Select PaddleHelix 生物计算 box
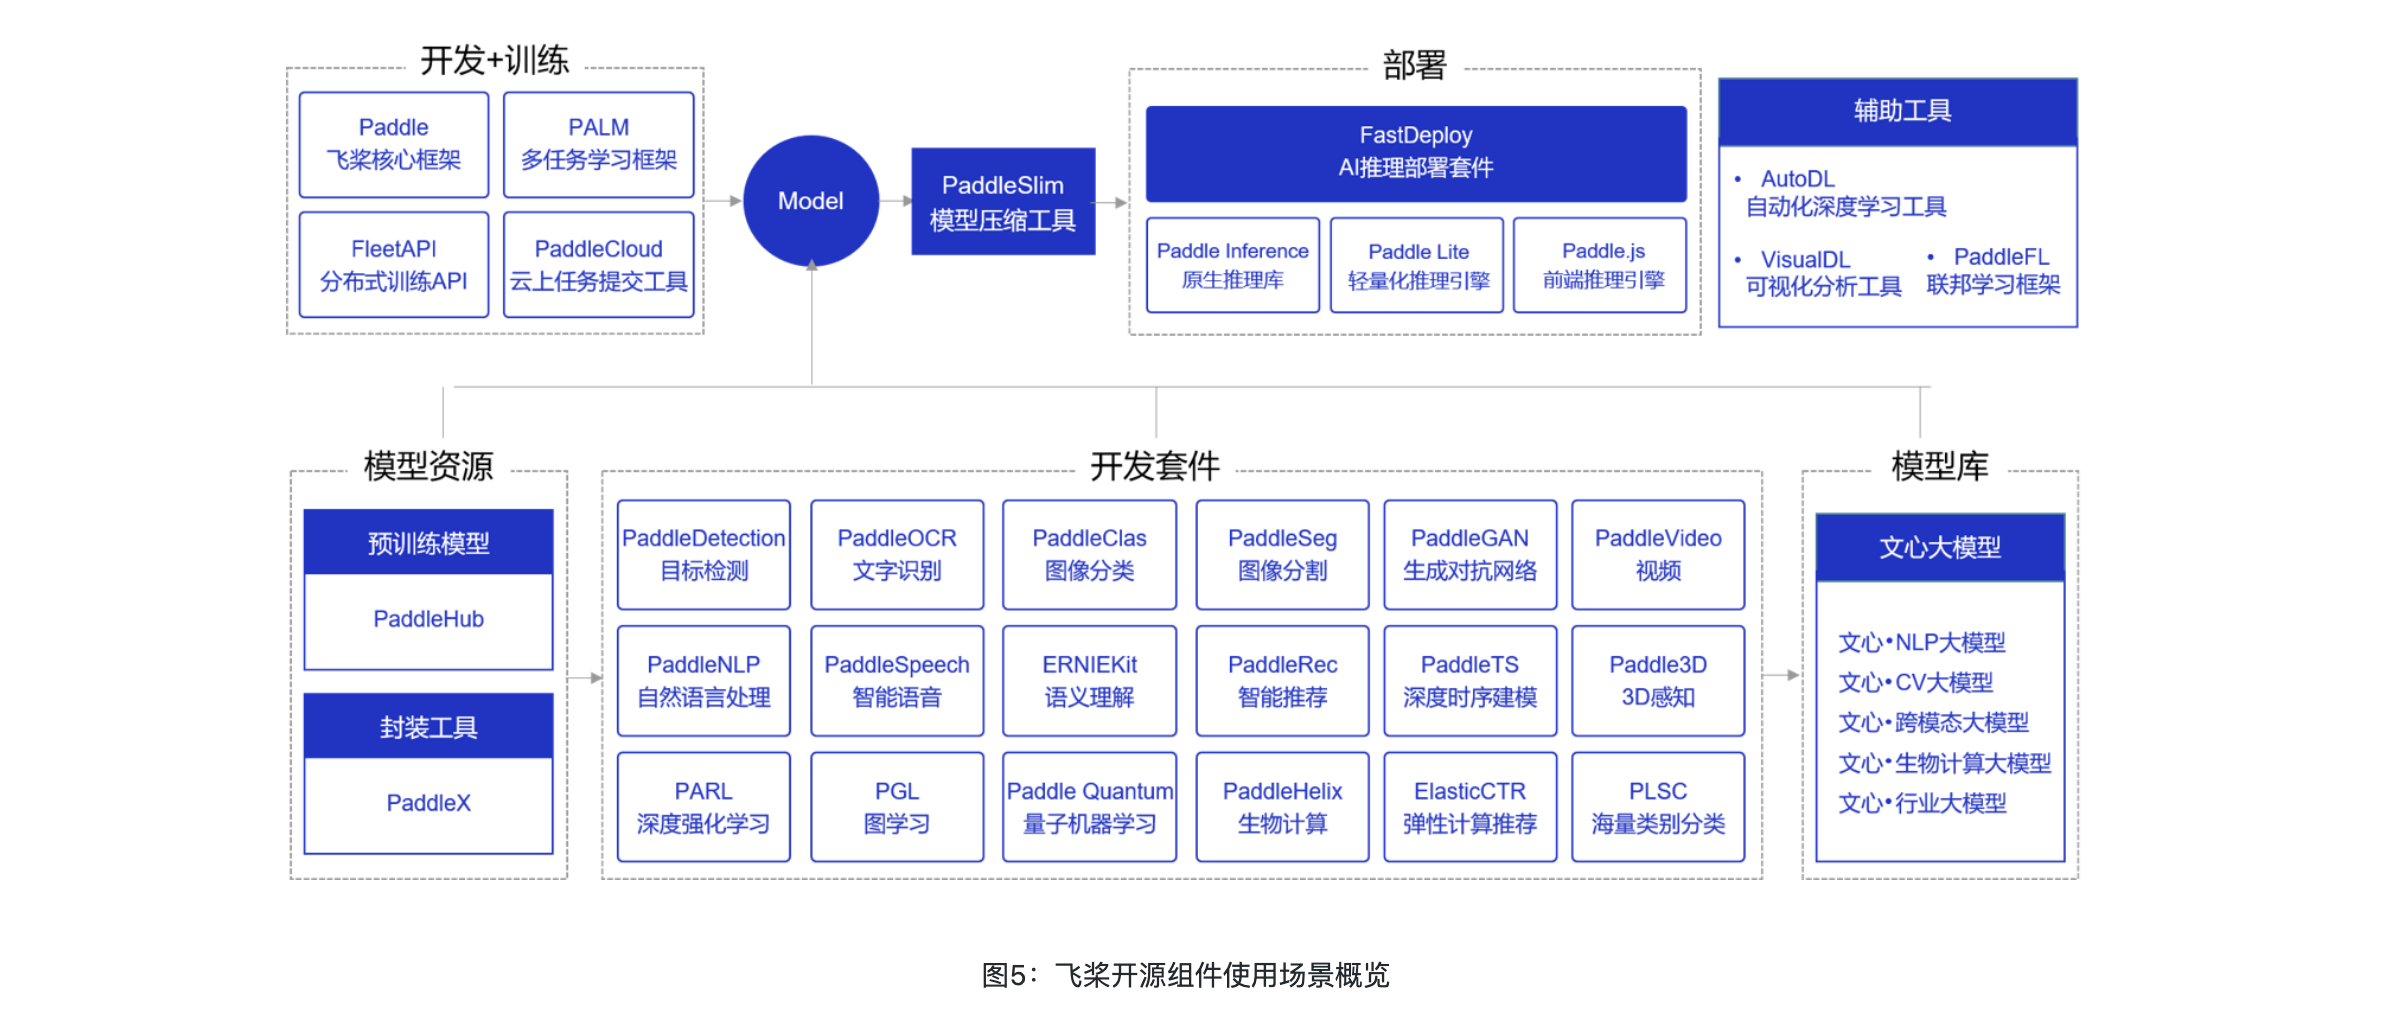Screen dimensions: 2396x1014 tap(1283, 807)
